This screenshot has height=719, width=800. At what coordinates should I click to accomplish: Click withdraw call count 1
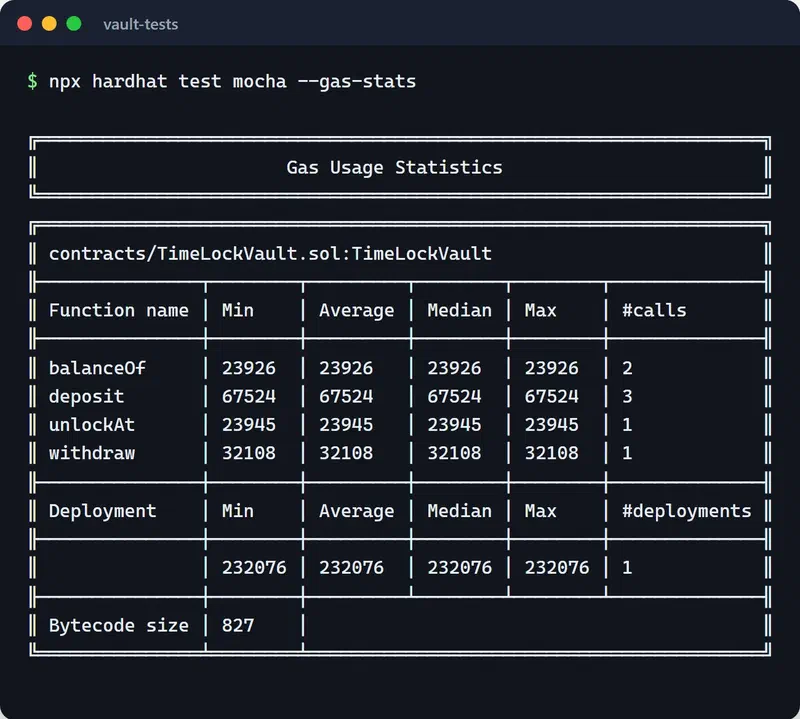pos(627,453)
